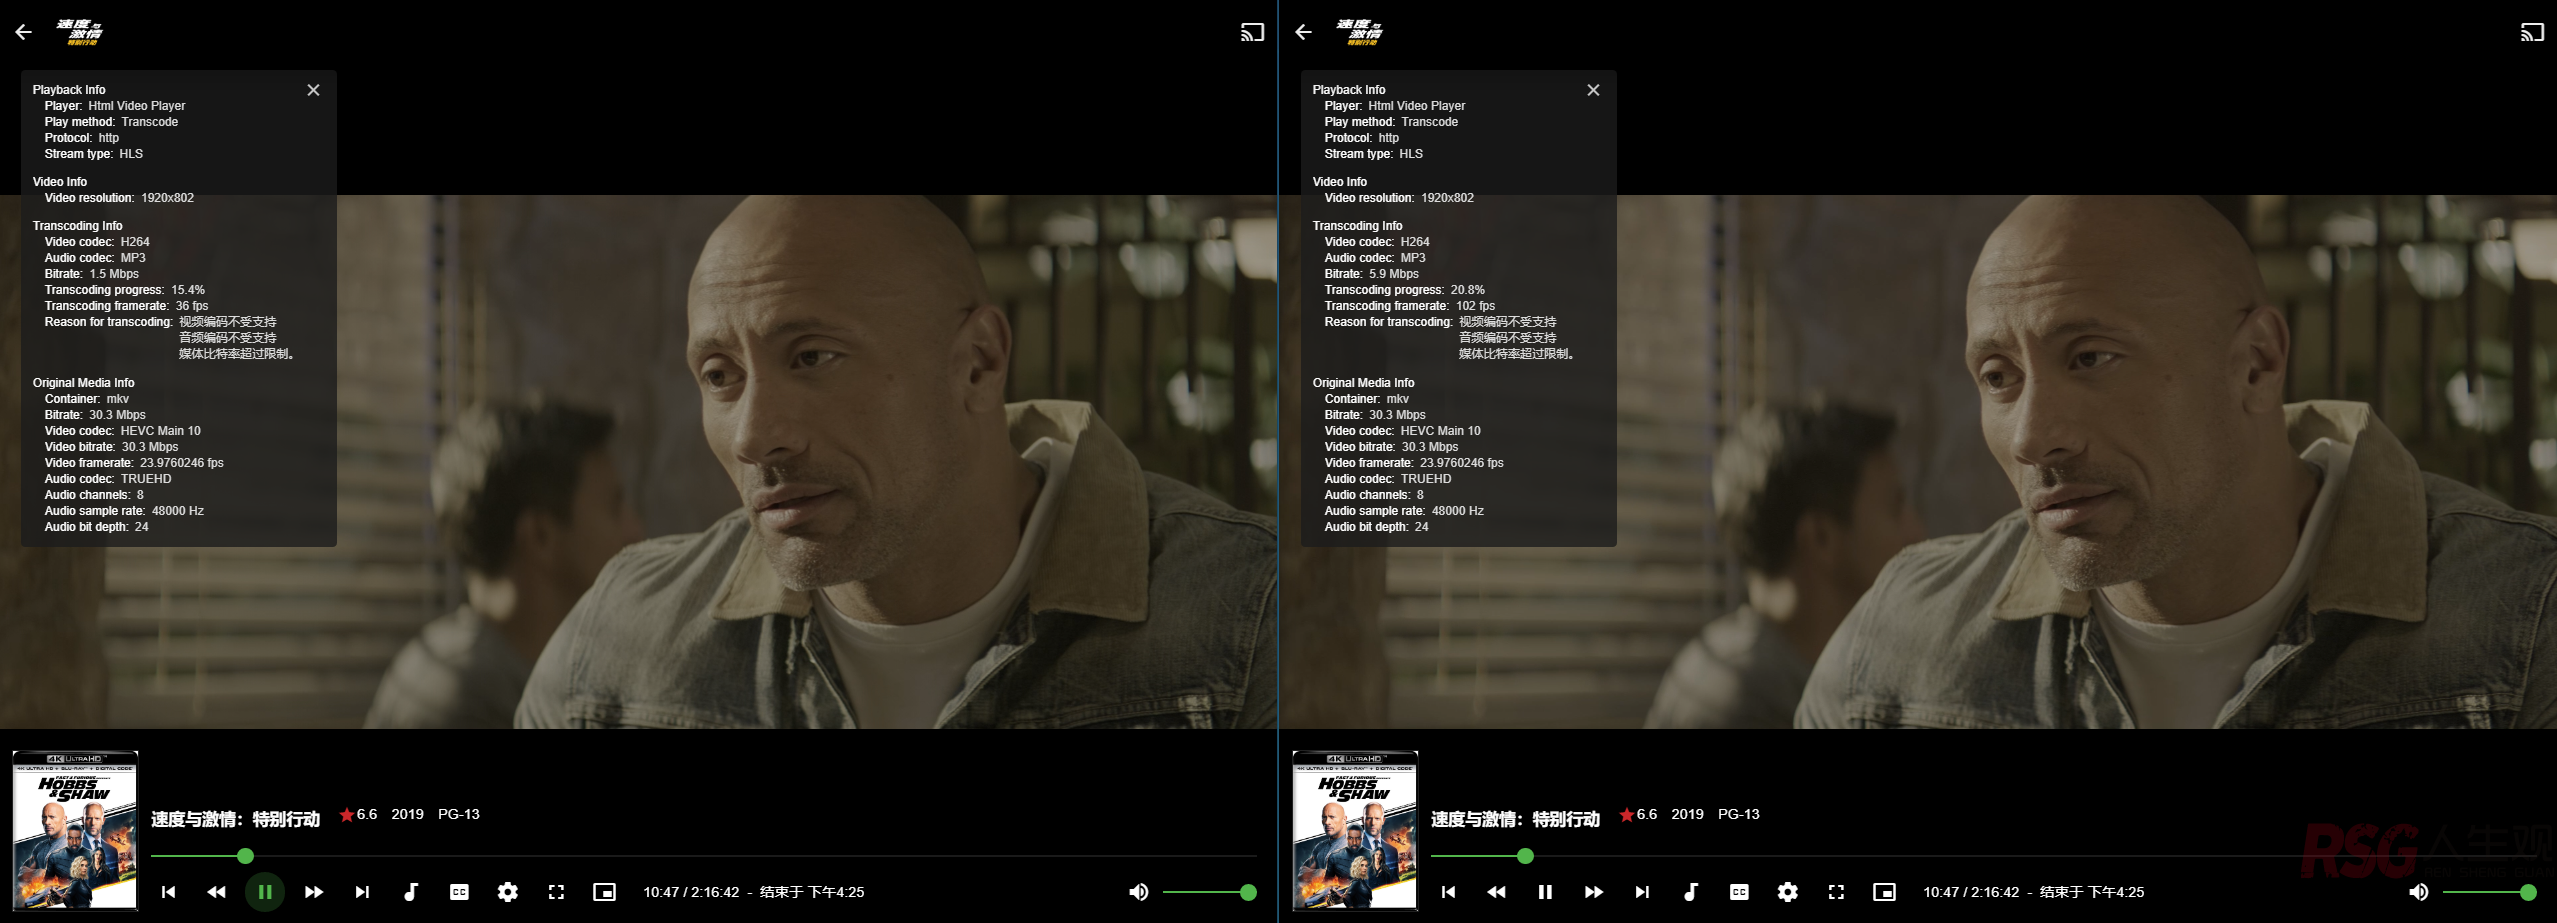Open audio track selection in right player
Screen dimensions: 2557x923
1690,892
